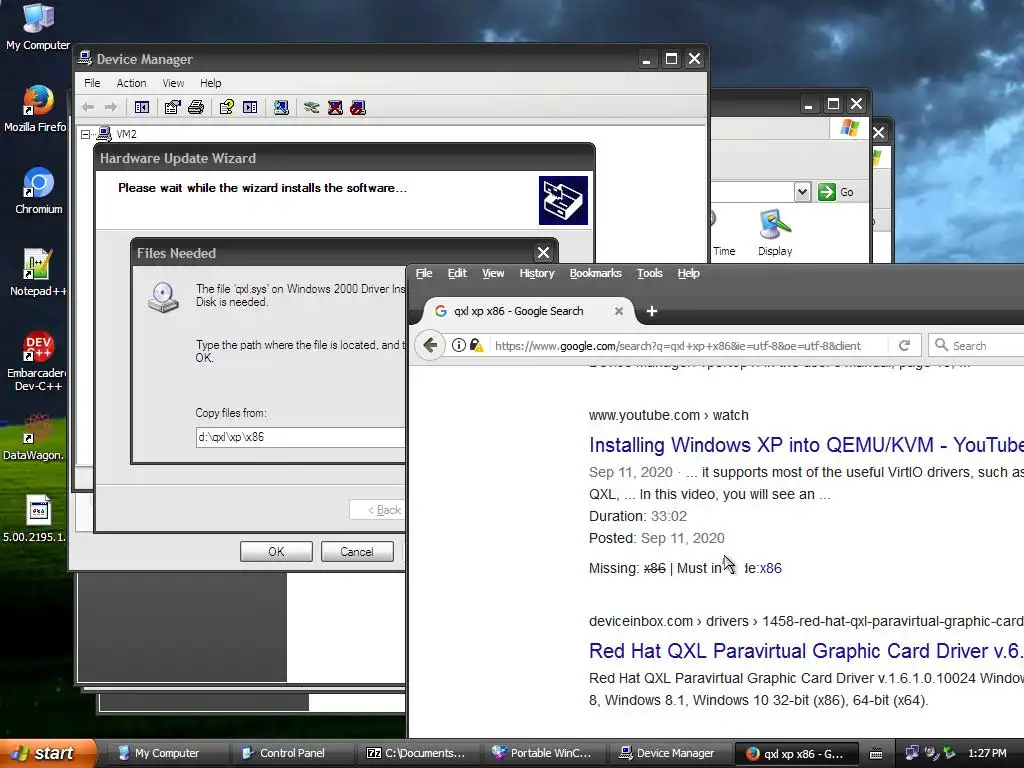
Task: Click the network connection tray icon
Action: [912, 753]
